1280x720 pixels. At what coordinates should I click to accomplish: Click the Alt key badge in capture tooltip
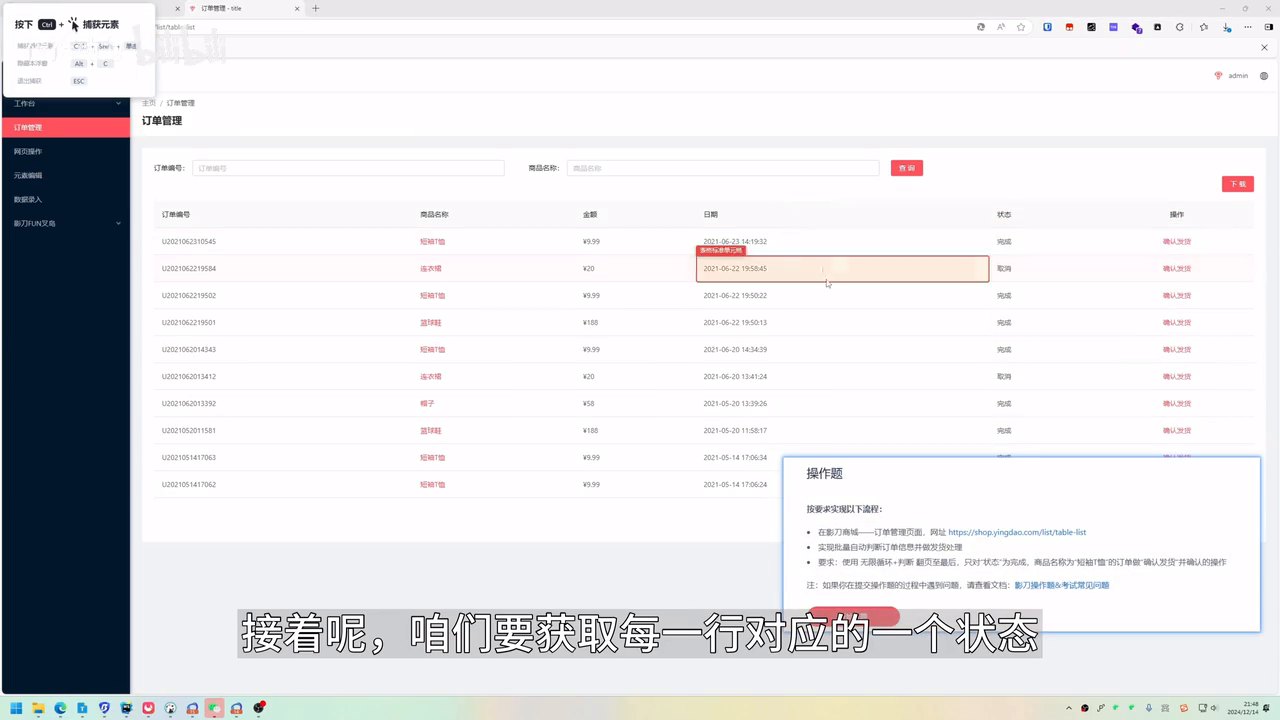[x=79, y=63]
